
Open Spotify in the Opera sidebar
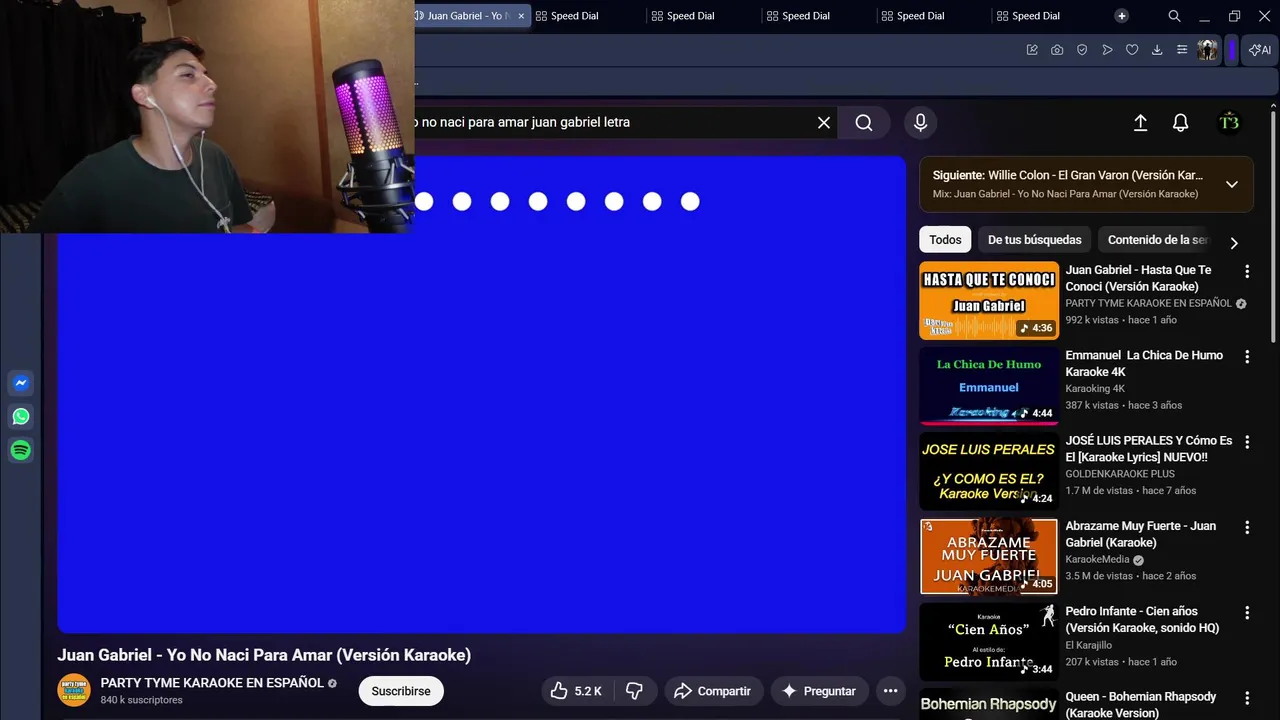coord(20,451)
